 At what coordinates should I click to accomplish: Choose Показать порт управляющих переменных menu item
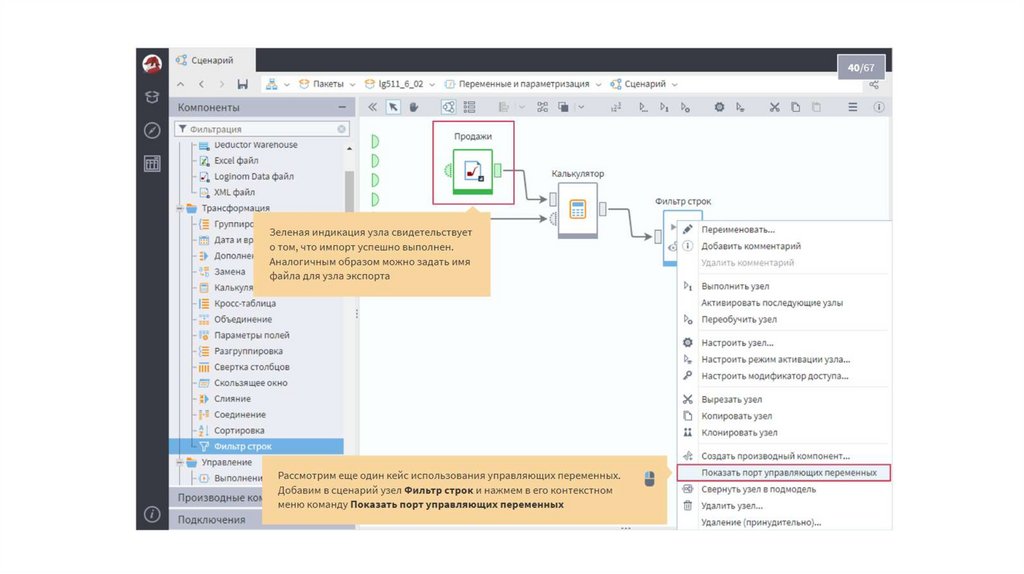(x=788, y=472)
